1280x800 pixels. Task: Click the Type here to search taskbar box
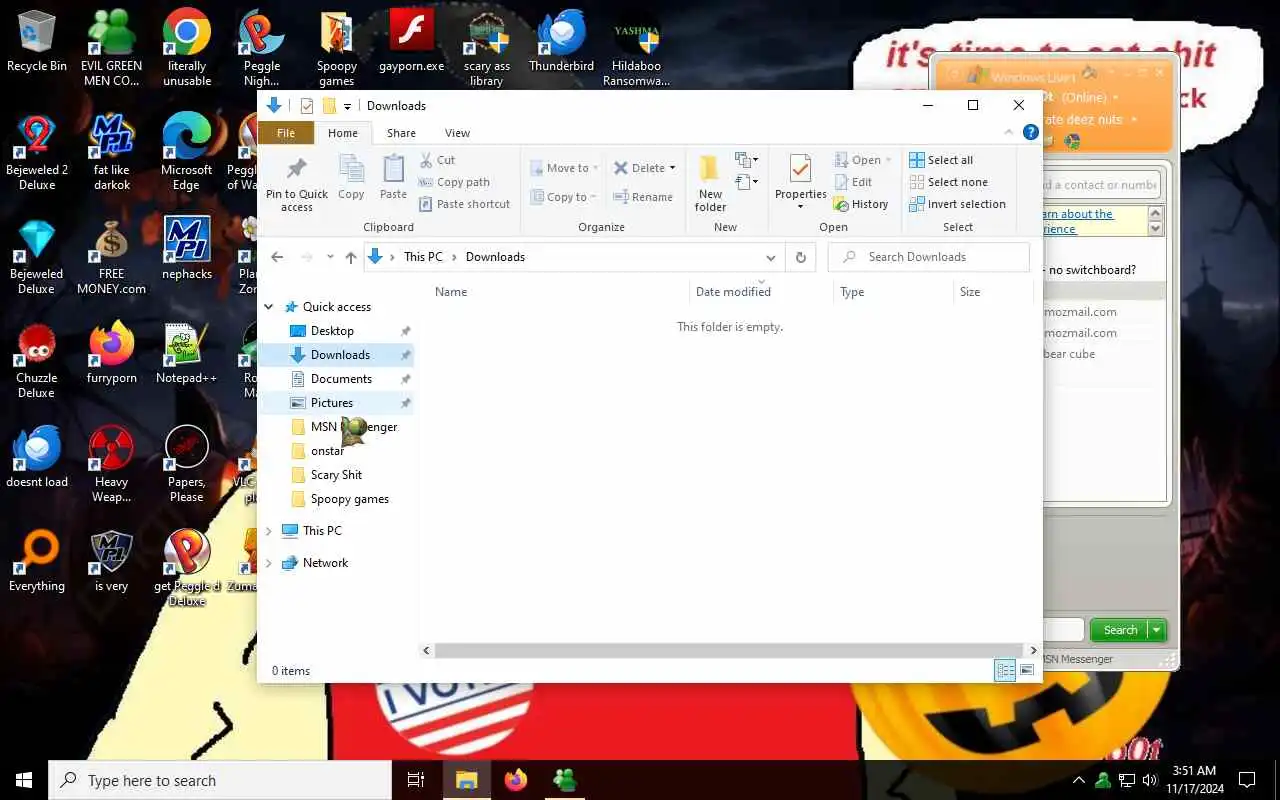click(220, 780)
